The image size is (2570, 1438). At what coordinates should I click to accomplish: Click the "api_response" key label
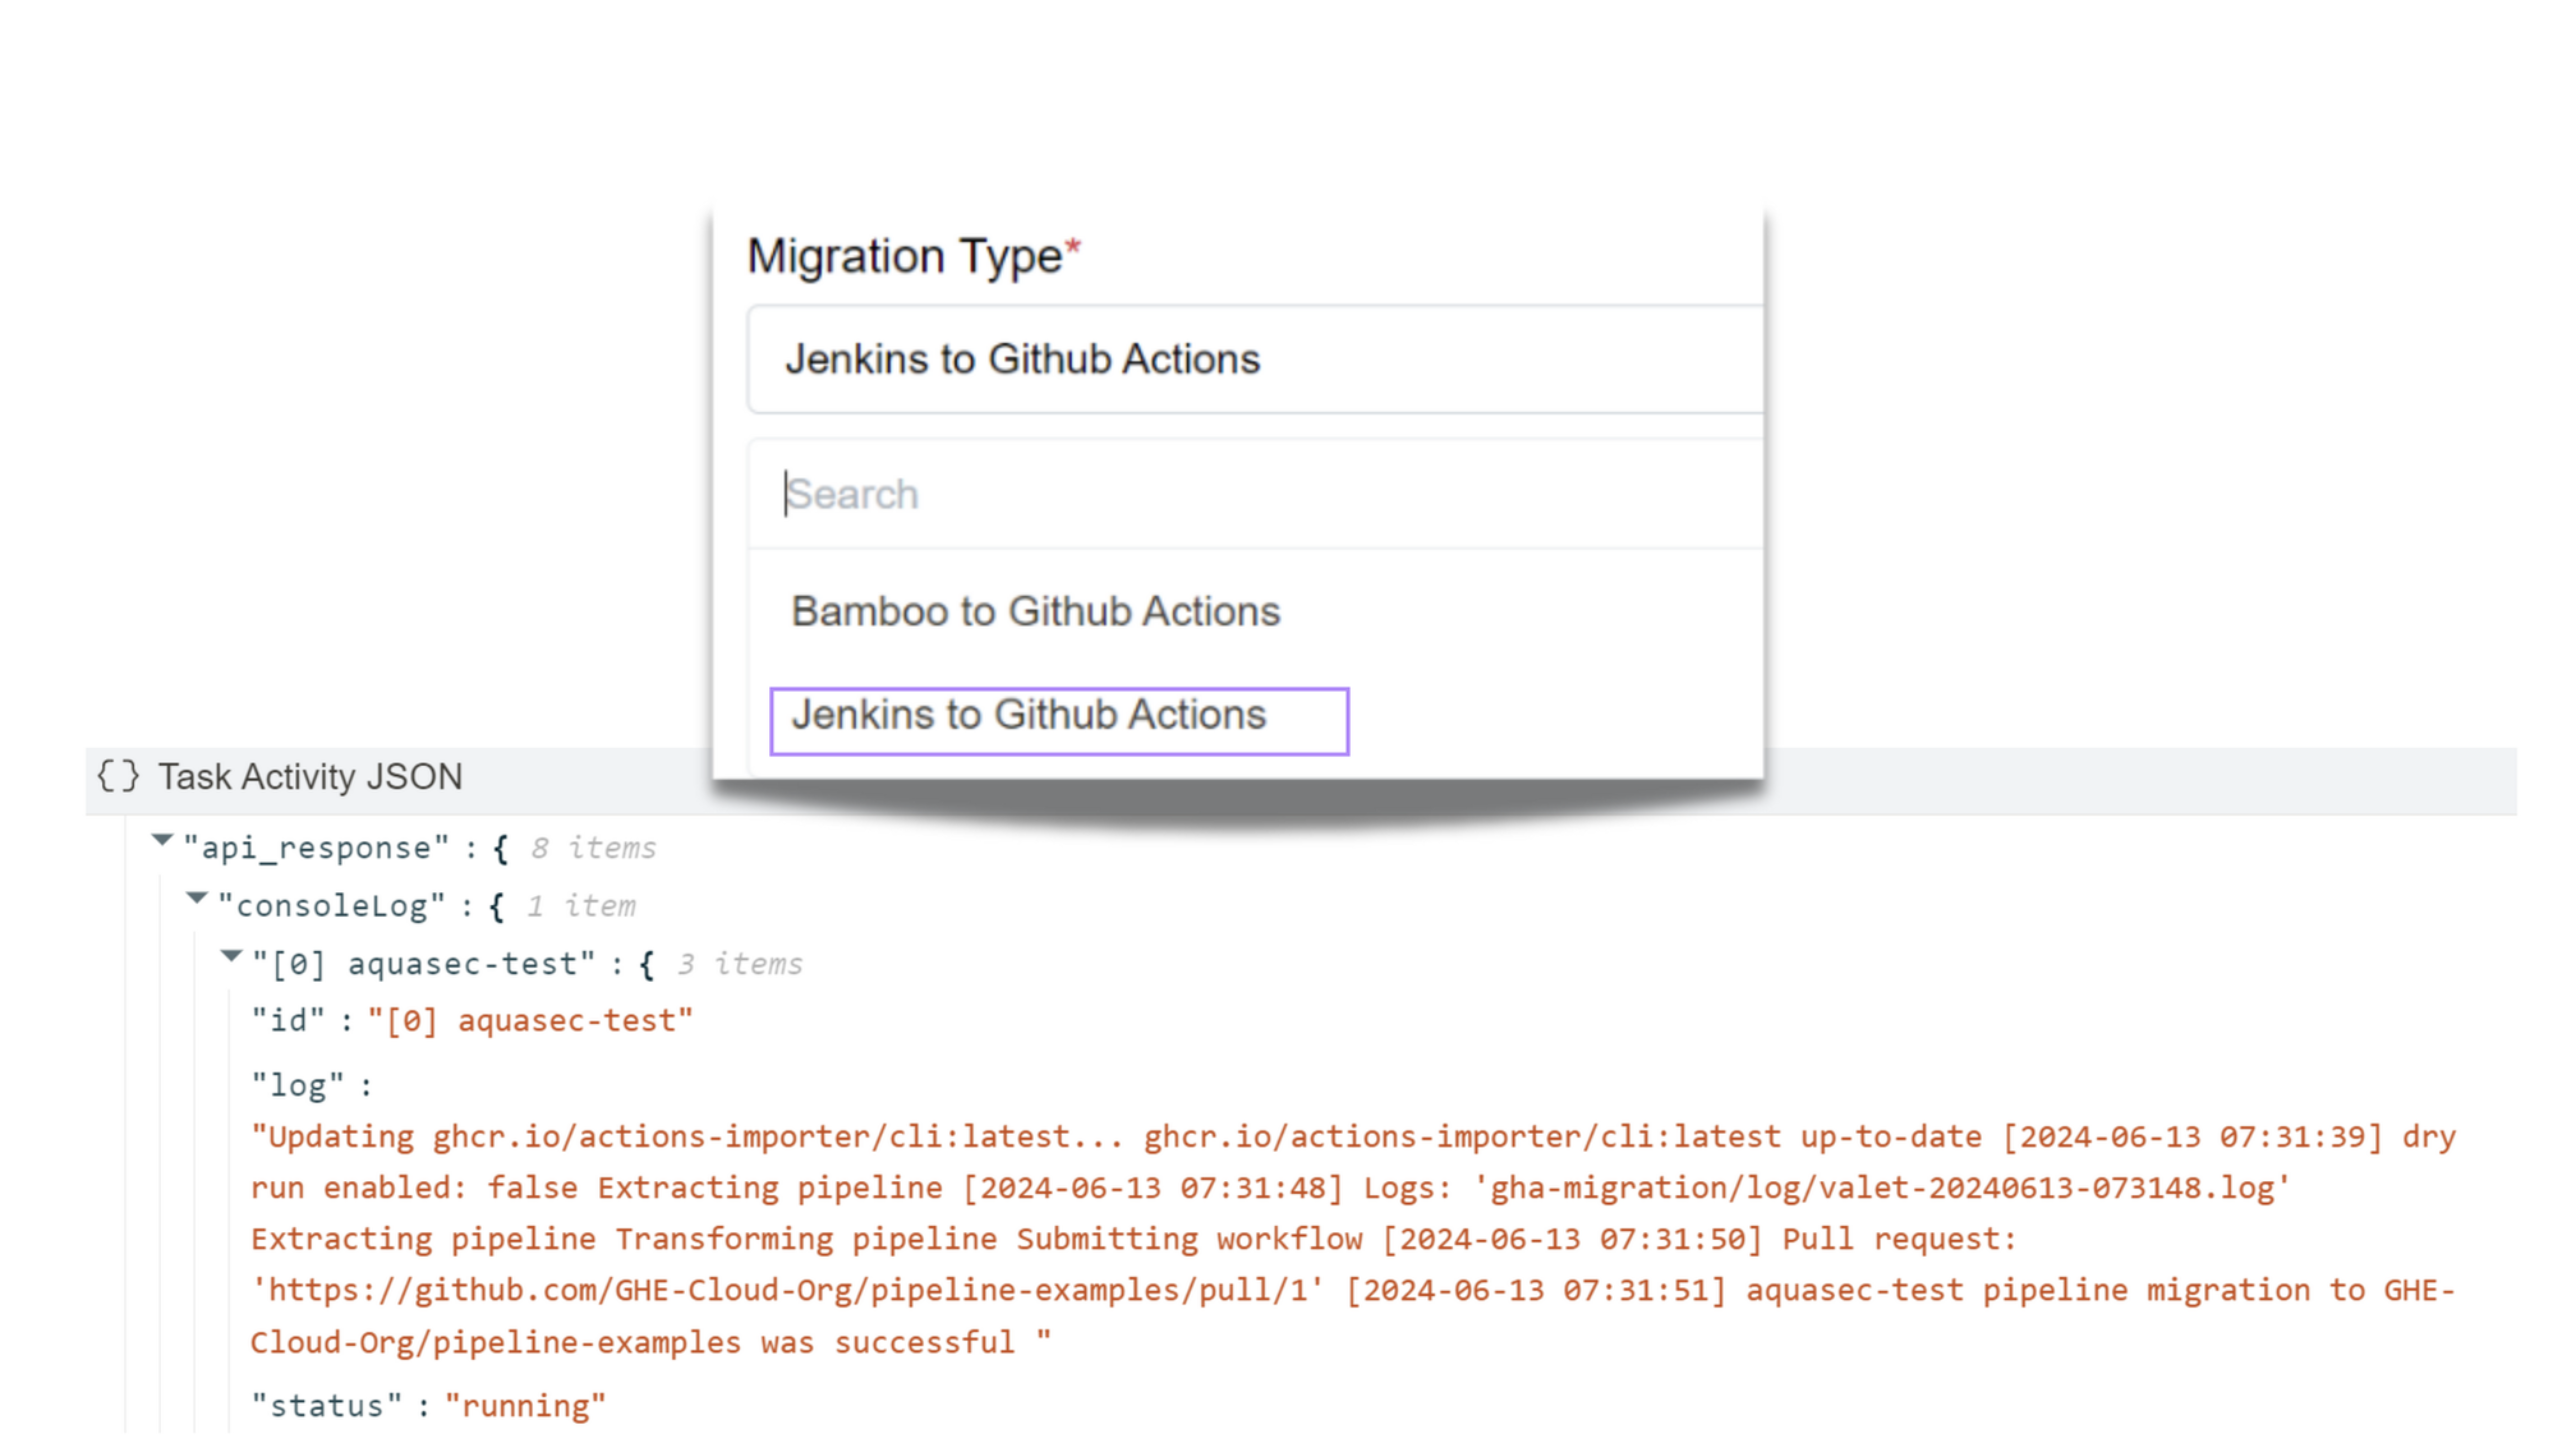point(316,848)
